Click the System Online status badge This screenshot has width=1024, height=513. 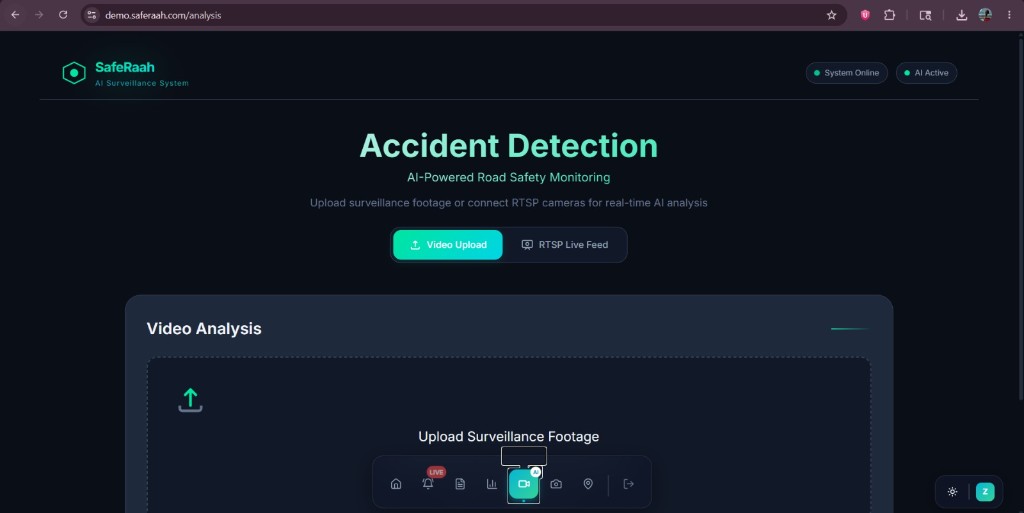pos(846,72)
